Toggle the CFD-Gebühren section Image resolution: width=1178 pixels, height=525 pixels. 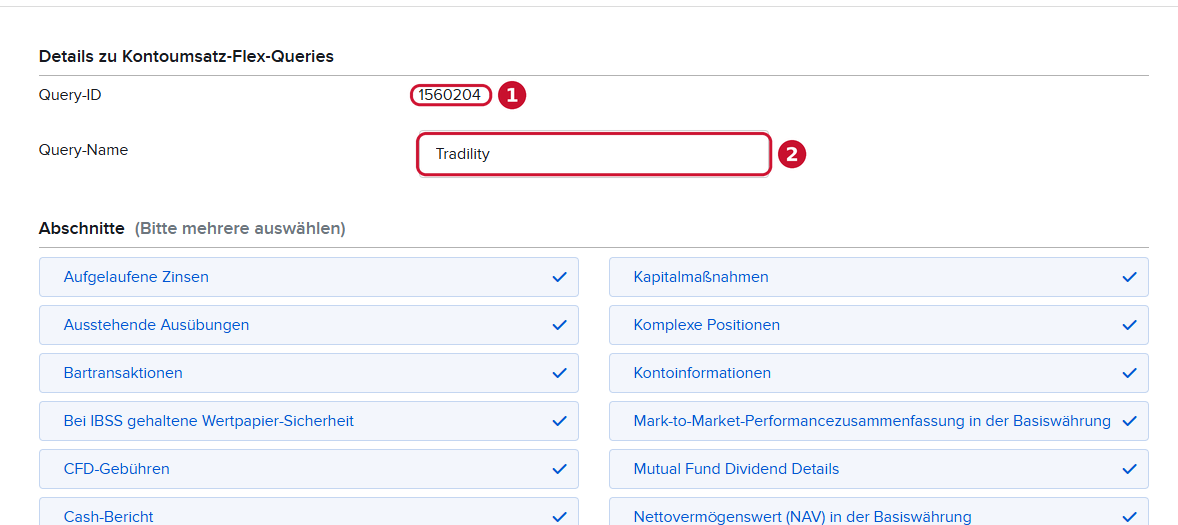[309, 469]
